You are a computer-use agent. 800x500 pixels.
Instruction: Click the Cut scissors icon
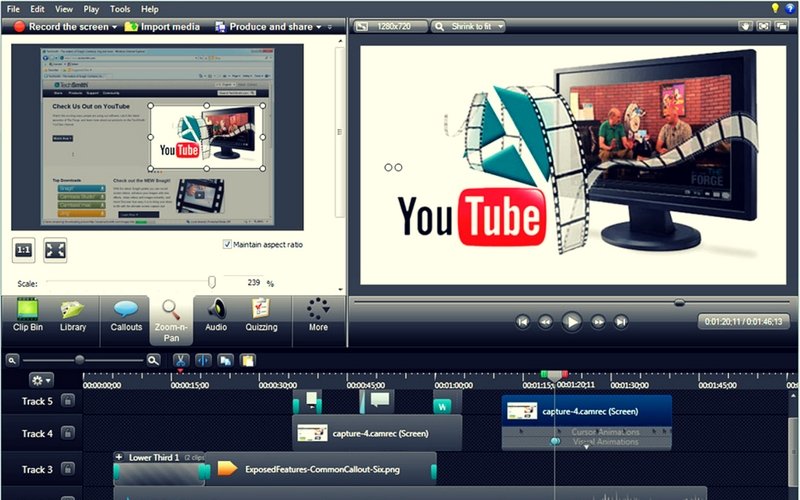181,361
